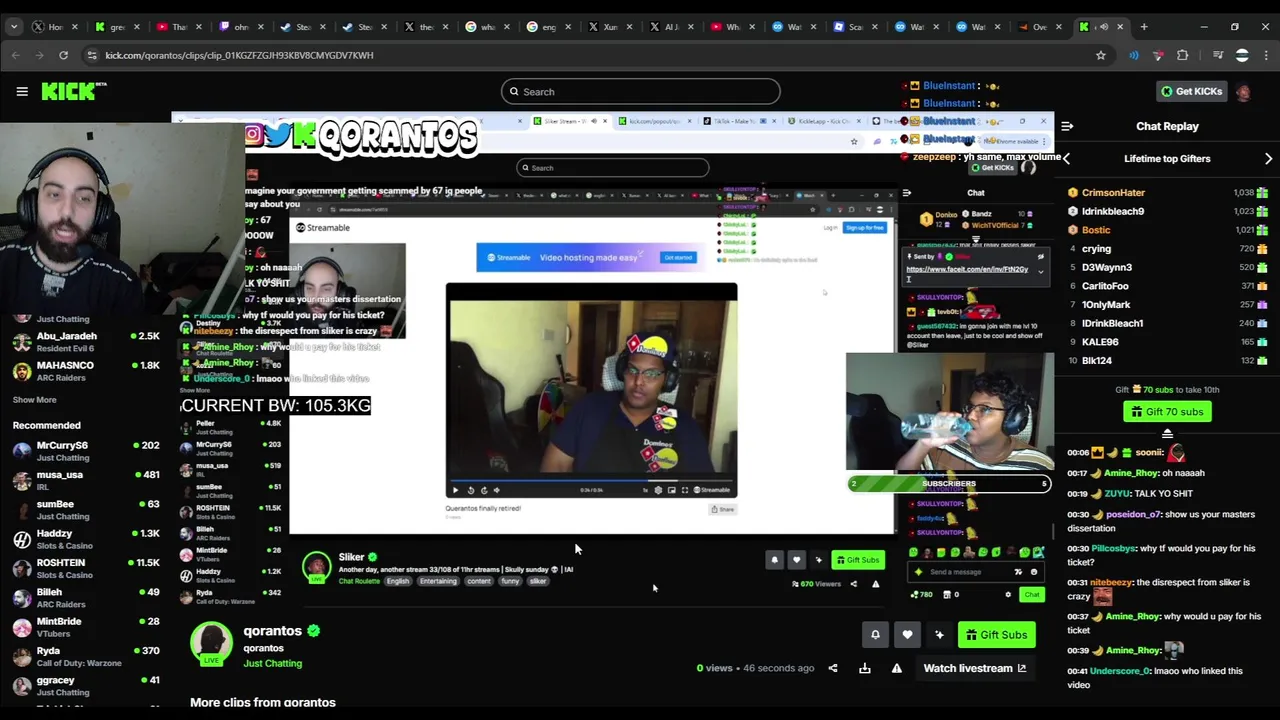Click Underscore_0 username in chat replay

(x=1121, y=671)
